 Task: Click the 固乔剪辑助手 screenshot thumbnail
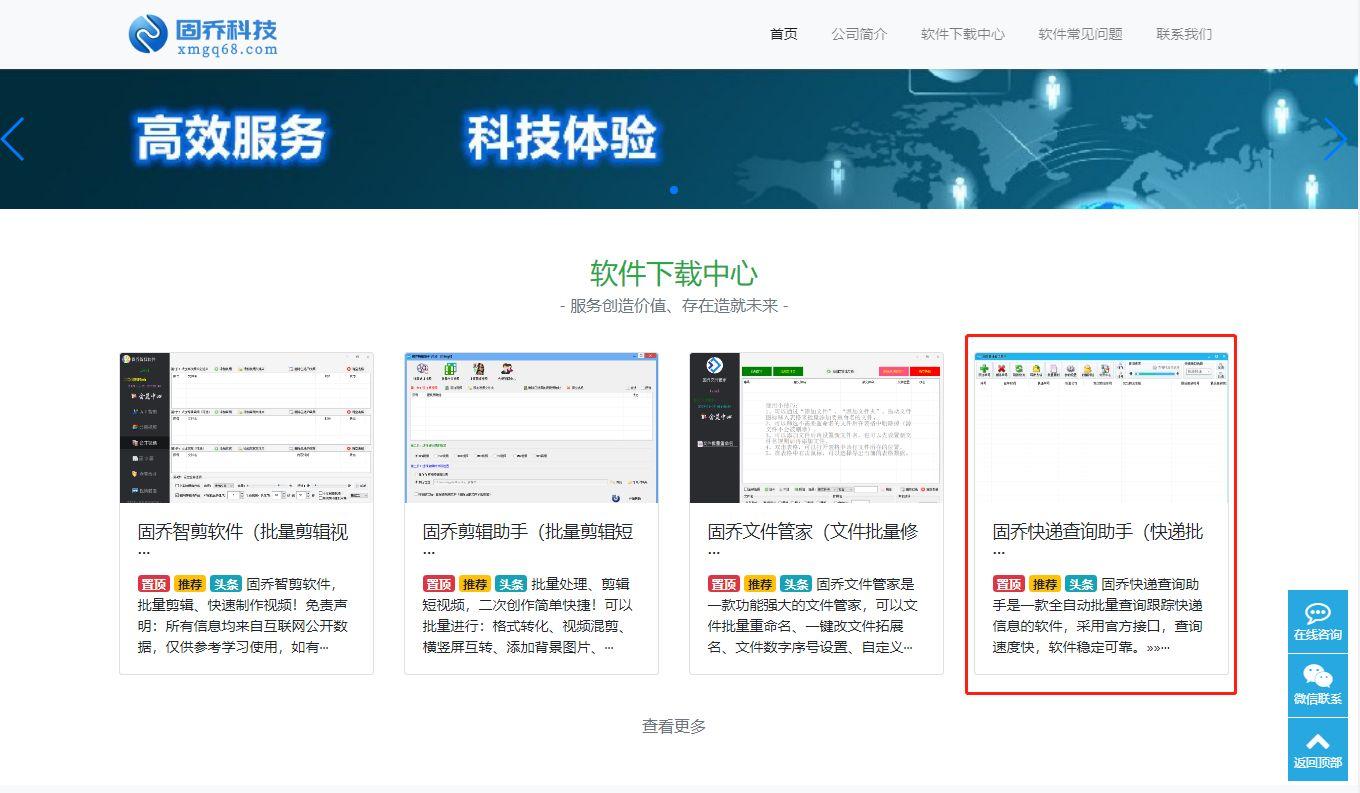tap(532, 426)
